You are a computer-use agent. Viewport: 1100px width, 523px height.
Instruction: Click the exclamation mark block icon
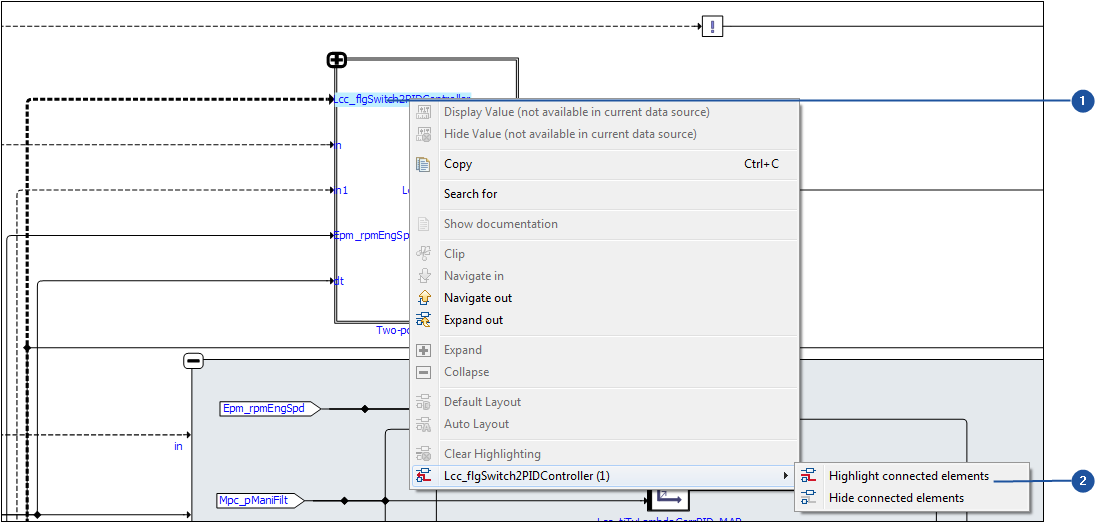[x=712, y=26]
